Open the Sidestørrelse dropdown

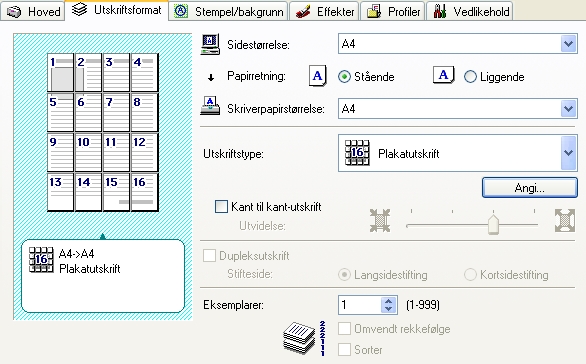point(568,44)
